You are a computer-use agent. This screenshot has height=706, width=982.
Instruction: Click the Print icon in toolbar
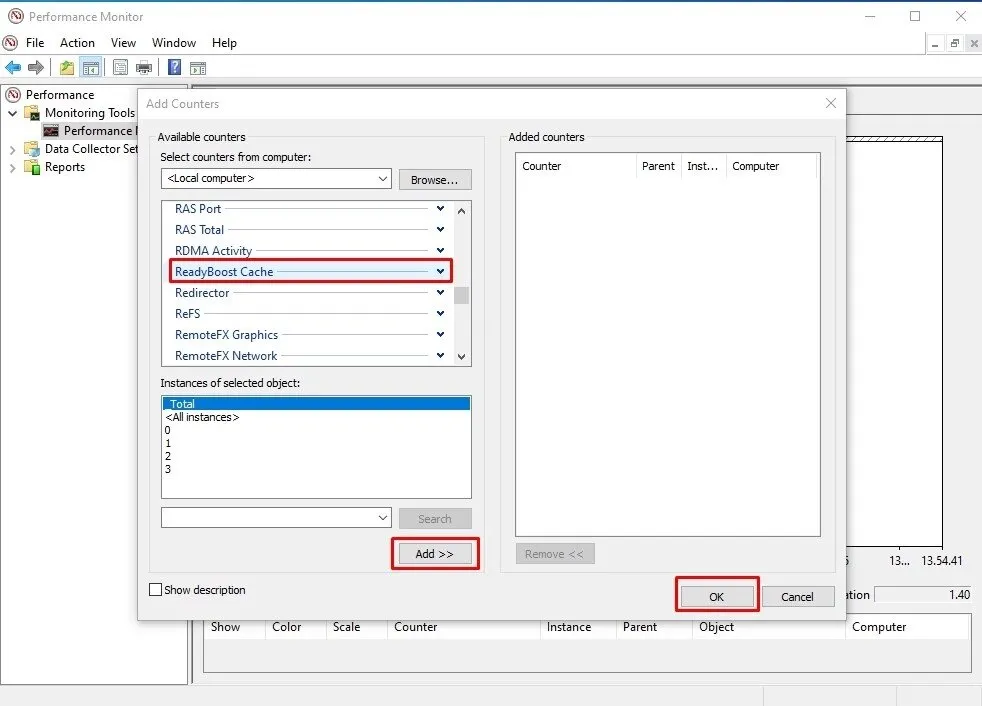144,68
